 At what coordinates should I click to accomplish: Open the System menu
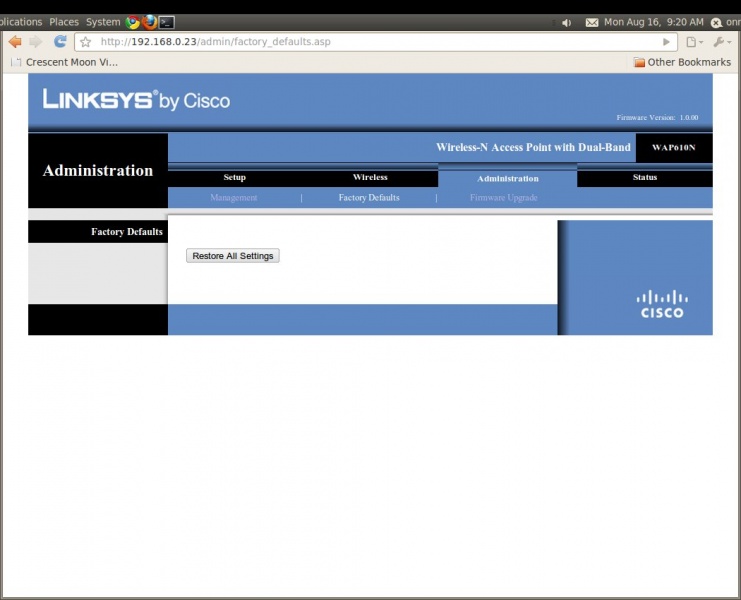[103, 22]
